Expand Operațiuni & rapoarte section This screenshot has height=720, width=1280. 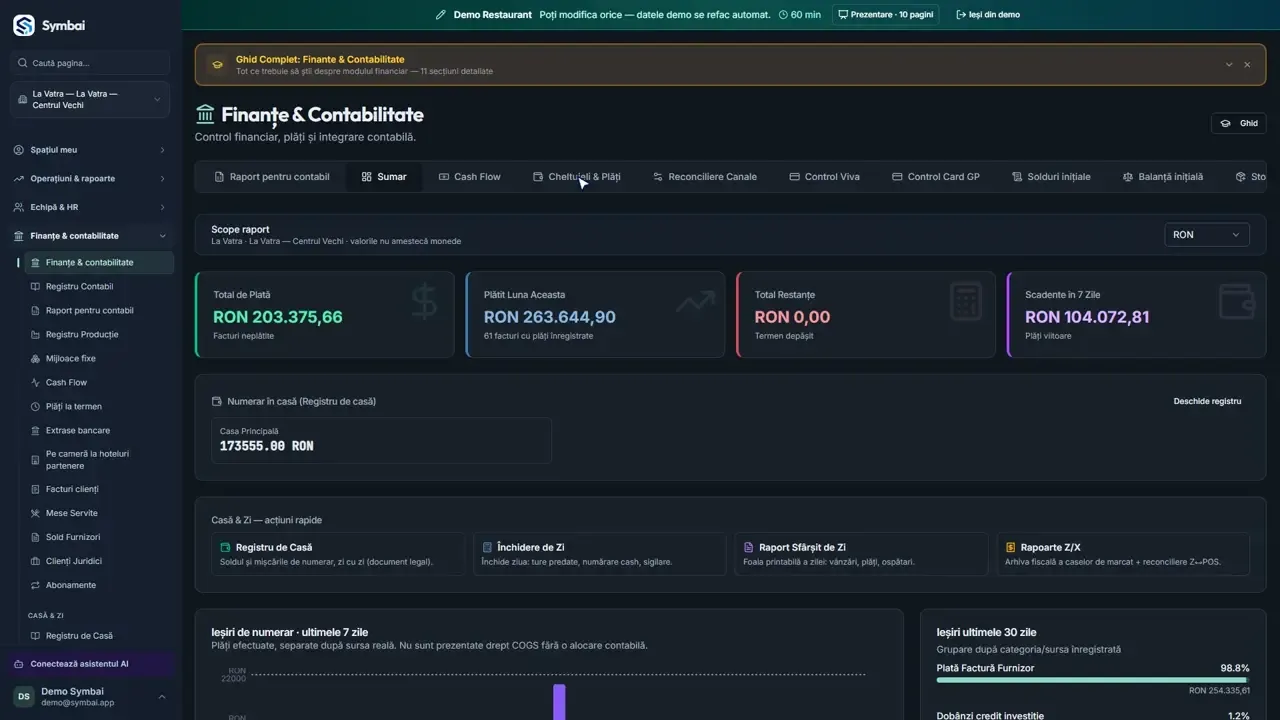[x=90, y=179]
